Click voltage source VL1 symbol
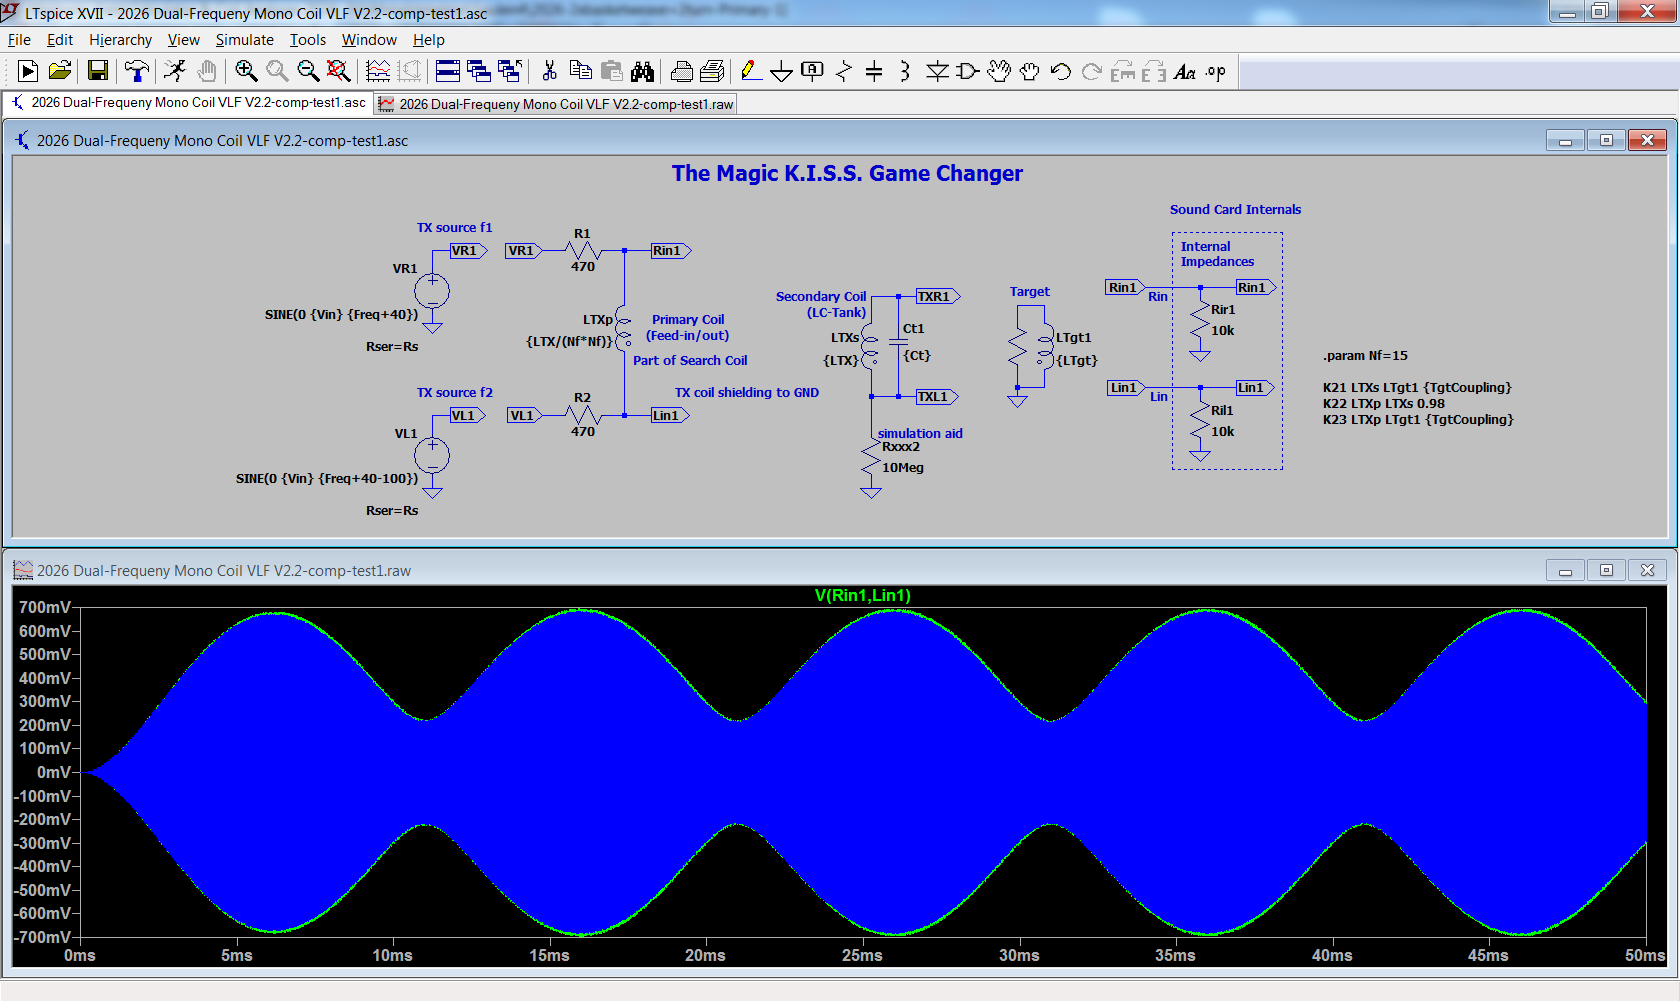The width and height of the screenshot is (1680, 1002). tap(432, 456)
